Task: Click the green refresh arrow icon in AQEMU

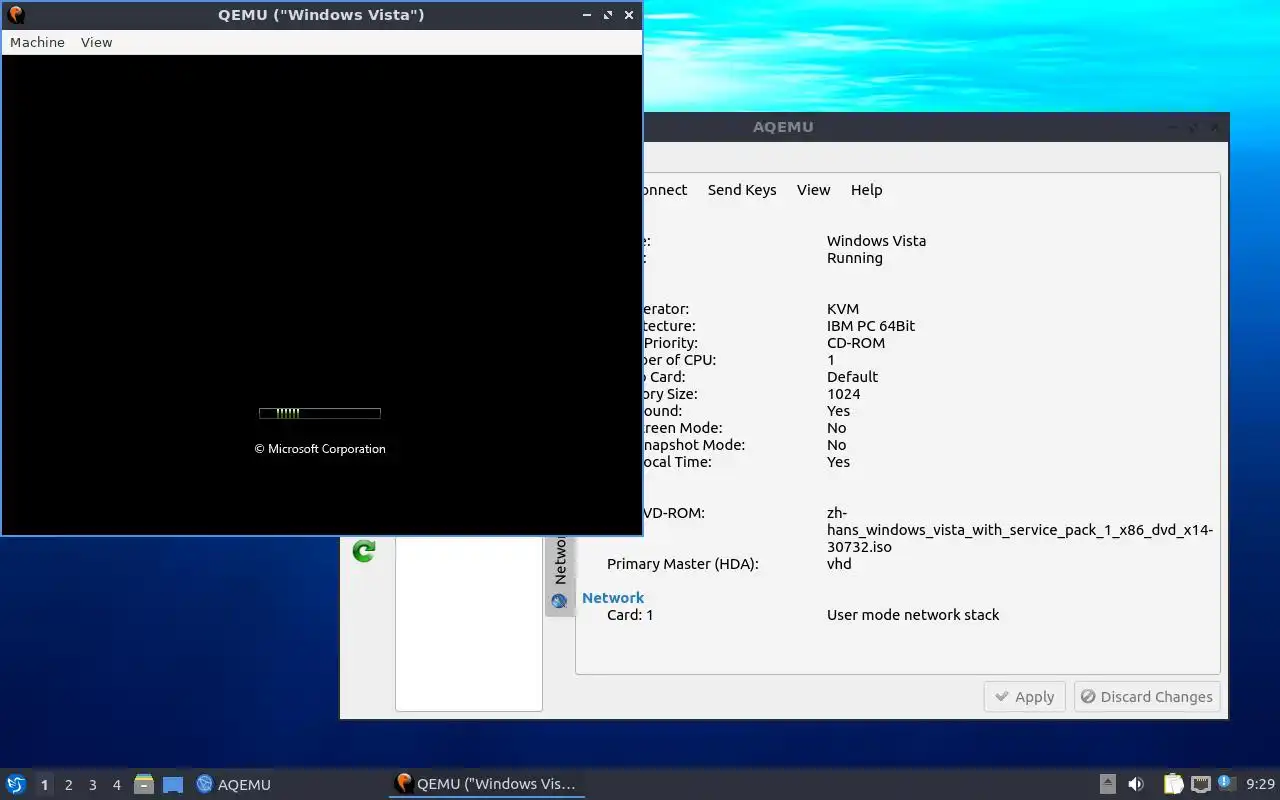Action: (x=364, y=551)
